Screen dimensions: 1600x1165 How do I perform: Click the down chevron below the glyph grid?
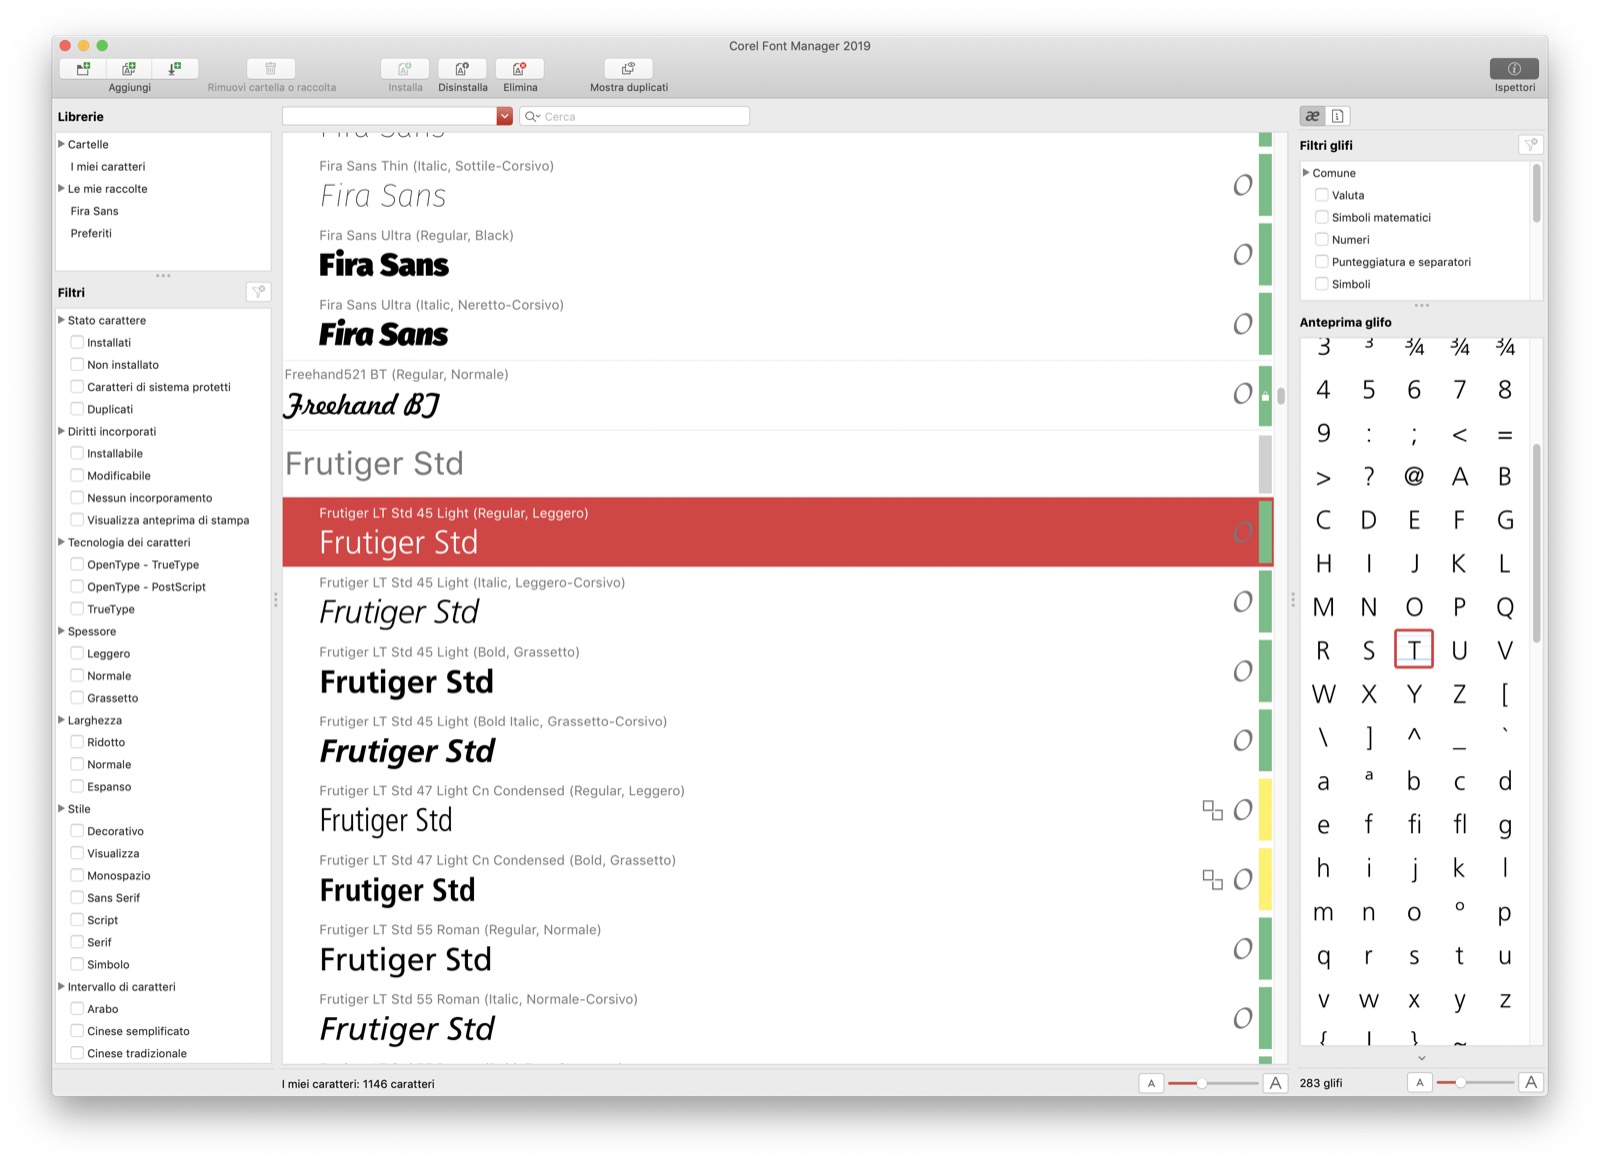click(1421, 1057)
